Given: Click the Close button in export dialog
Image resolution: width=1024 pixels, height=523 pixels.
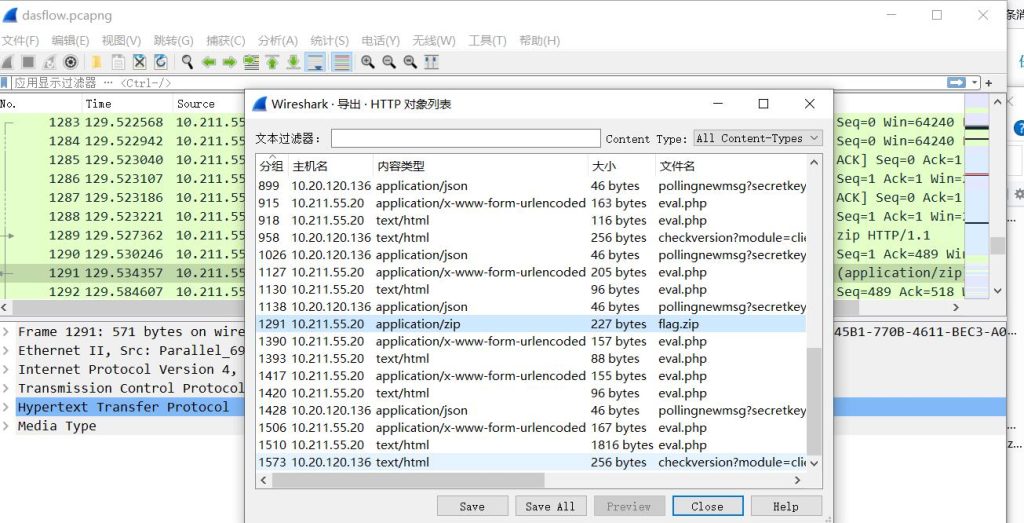Looking at the screenshot, I should point(707,506).
